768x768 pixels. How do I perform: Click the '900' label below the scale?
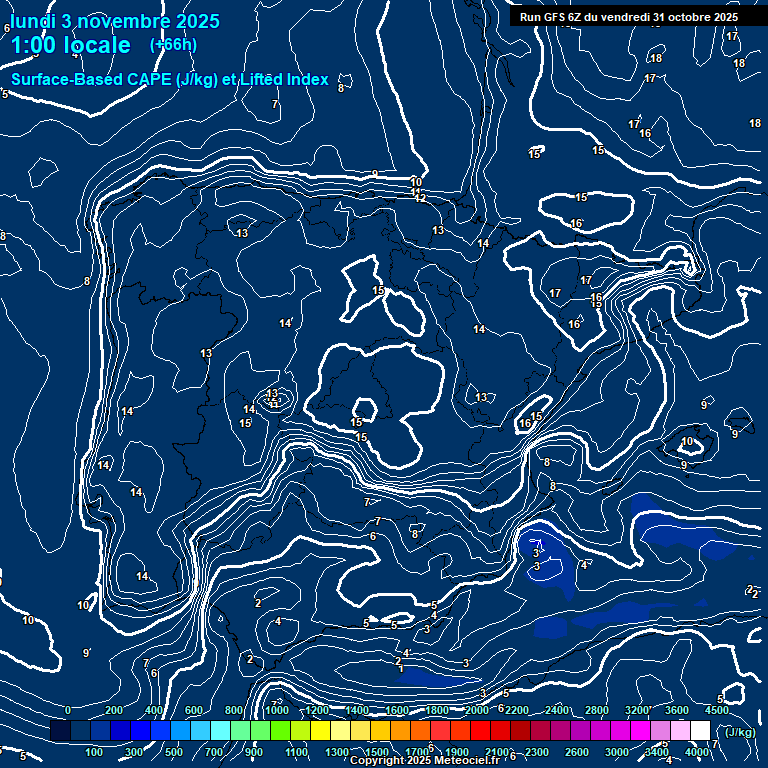tap(254, 752)
